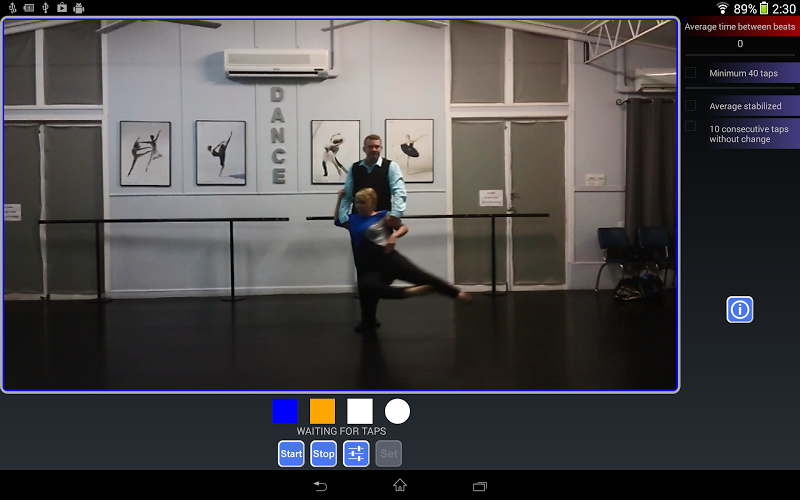Tap the WAITING FOR TAPS status text
This screenshot has height=500, width=800.
coord(341,431)
